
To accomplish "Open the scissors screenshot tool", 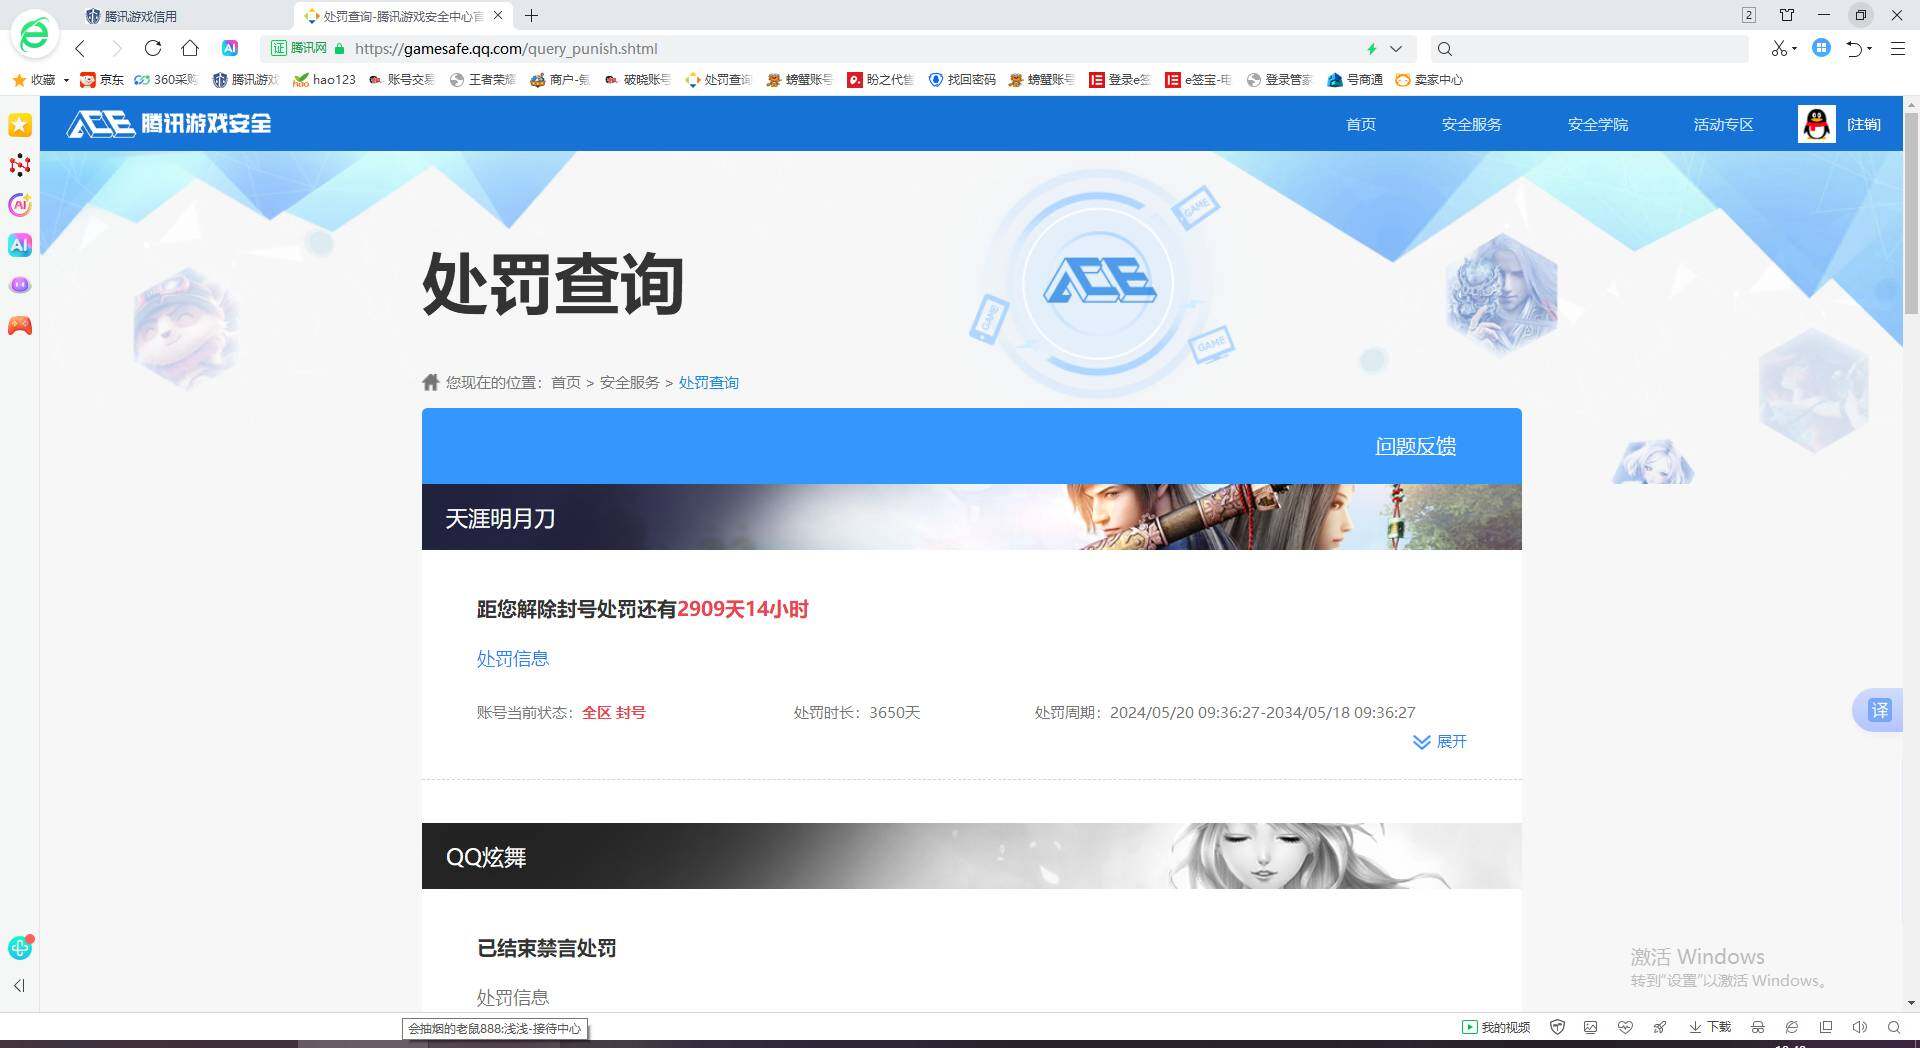I will tap(1779, 48).
